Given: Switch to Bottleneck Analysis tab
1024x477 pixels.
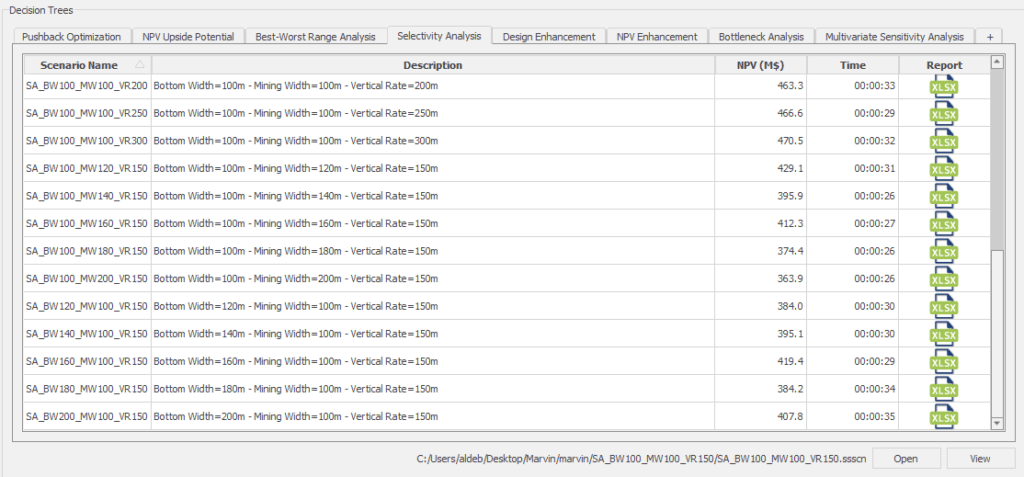Looking at the screenshot, I should (761, 37).
